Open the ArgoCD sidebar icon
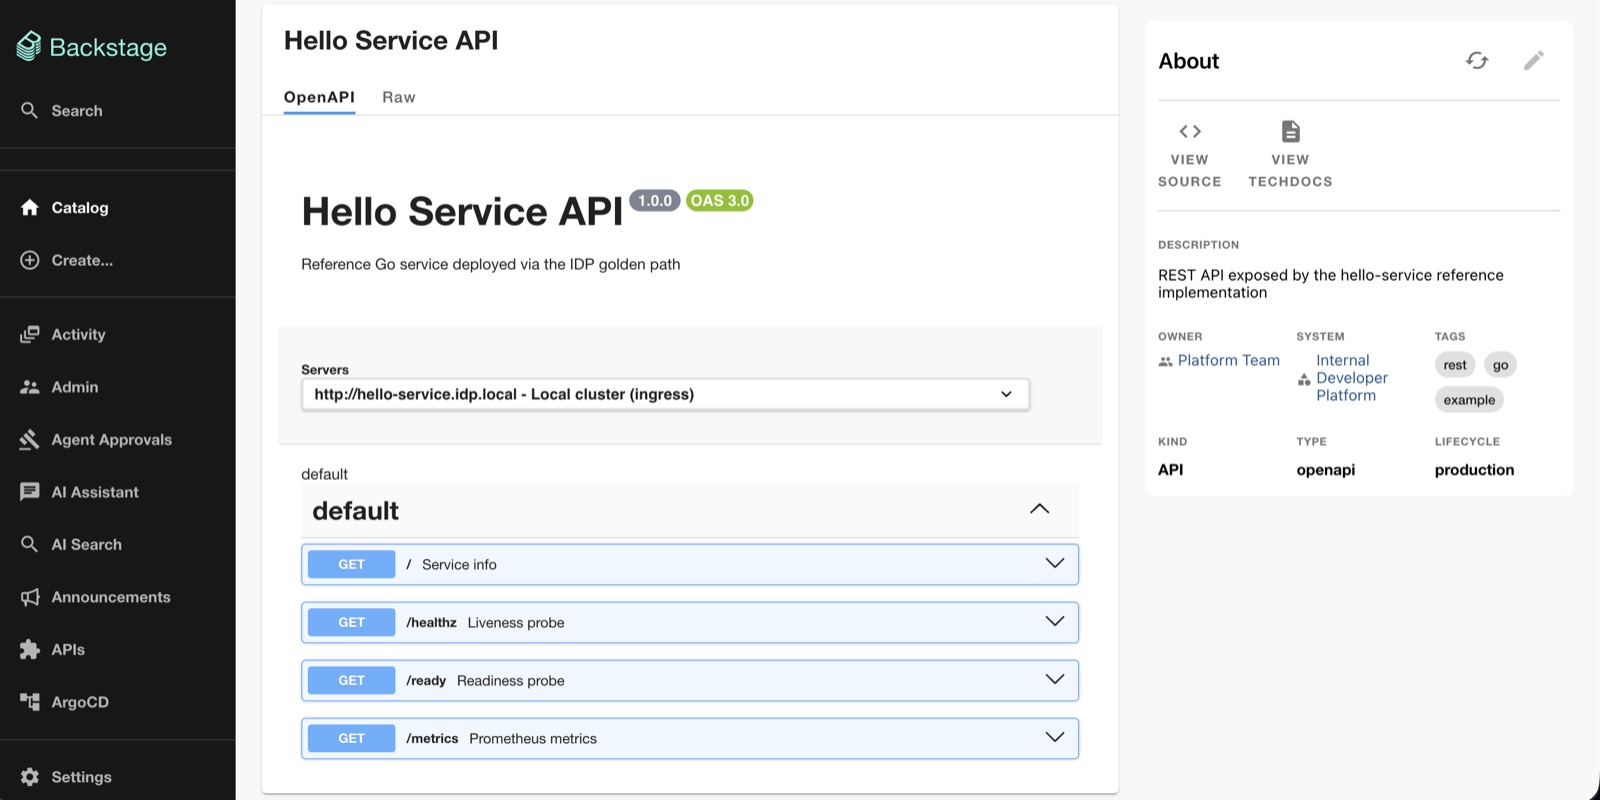 (30, 702)
